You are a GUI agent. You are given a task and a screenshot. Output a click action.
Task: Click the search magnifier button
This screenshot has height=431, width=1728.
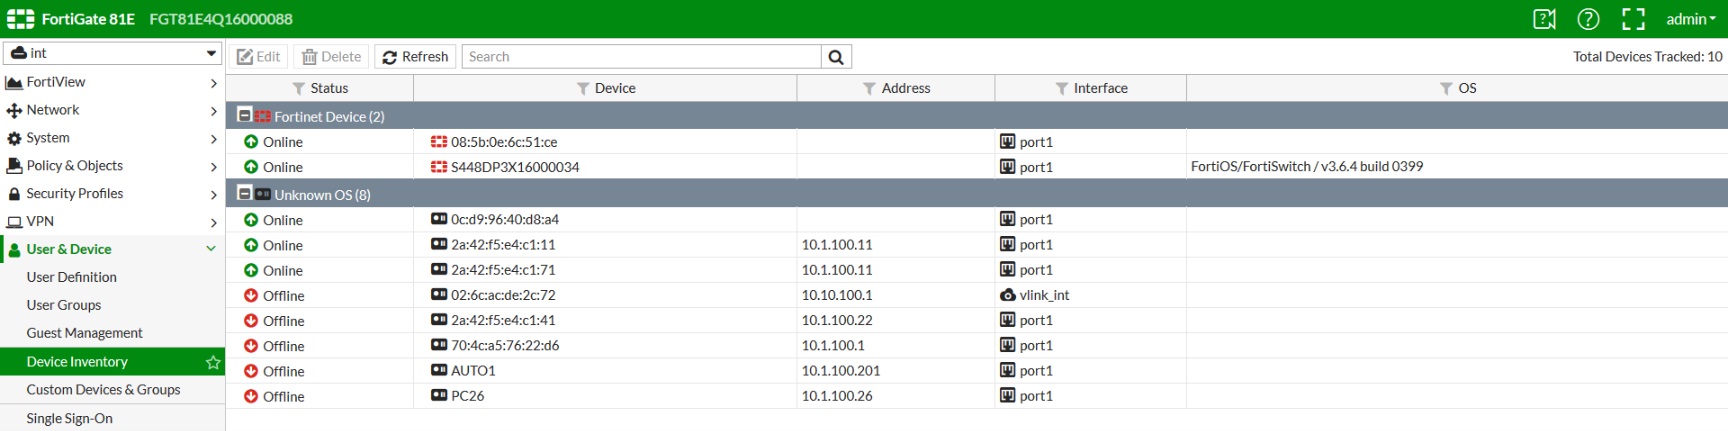[x=836, y=57]
